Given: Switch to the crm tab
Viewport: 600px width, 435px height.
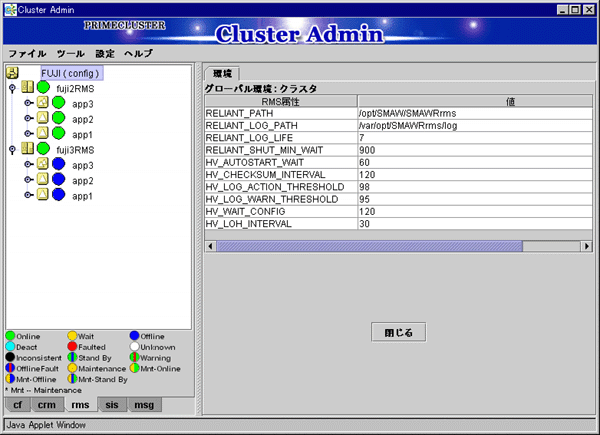Looking at the screenshot, I should point(46,405).
